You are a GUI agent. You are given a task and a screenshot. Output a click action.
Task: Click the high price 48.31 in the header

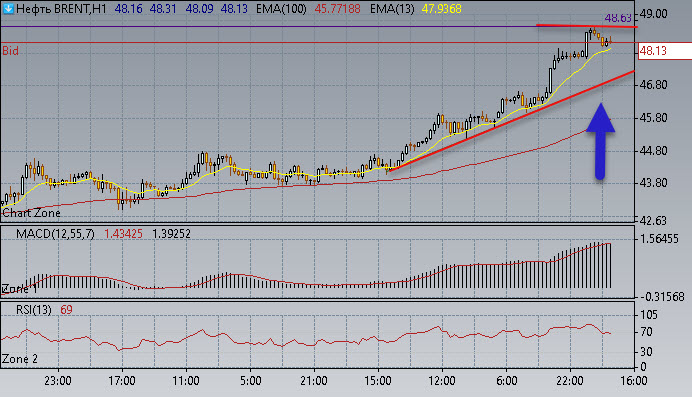click(163, 9)
